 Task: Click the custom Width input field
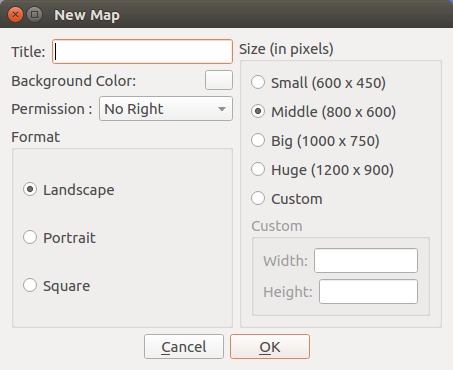click(366, 260)
